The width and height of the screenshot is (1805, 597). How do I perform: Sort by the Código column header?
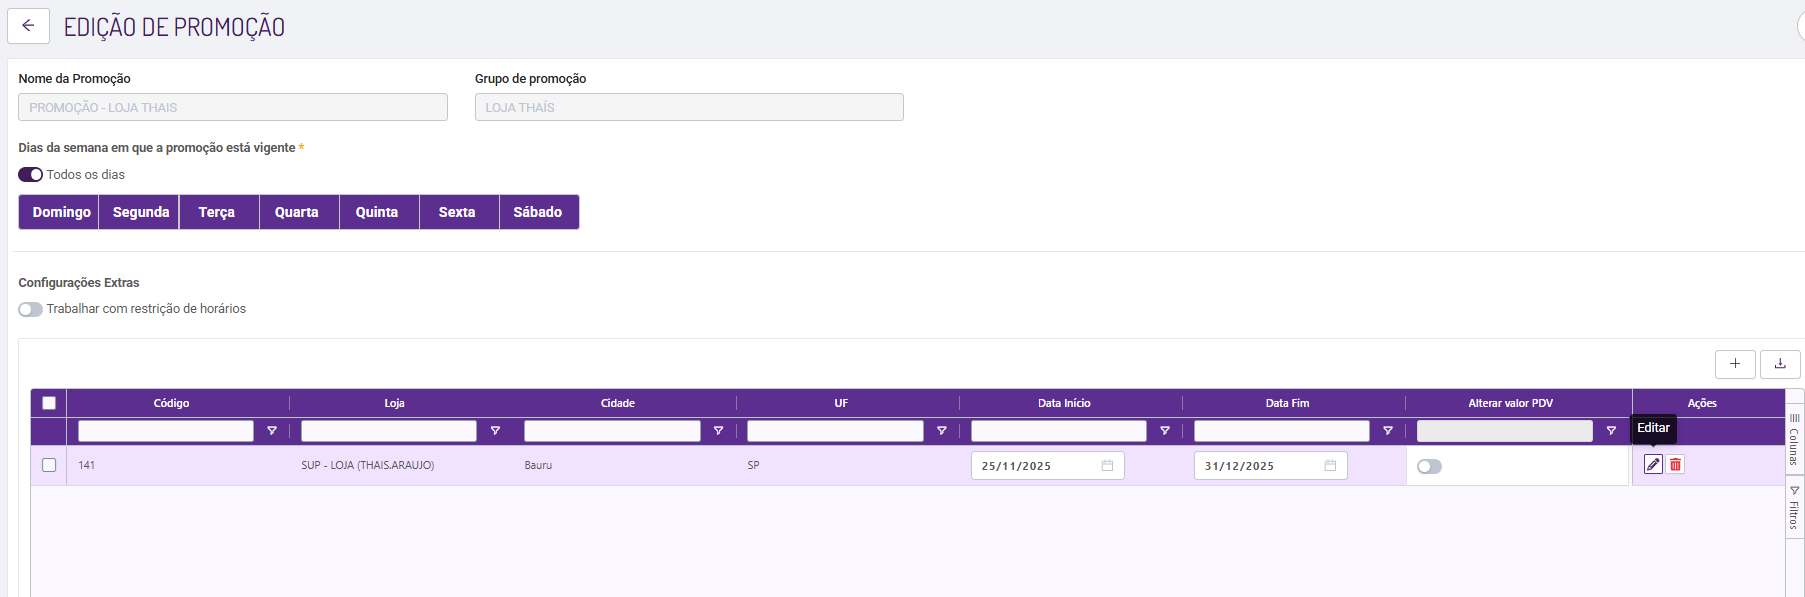(x=171, y=403)
